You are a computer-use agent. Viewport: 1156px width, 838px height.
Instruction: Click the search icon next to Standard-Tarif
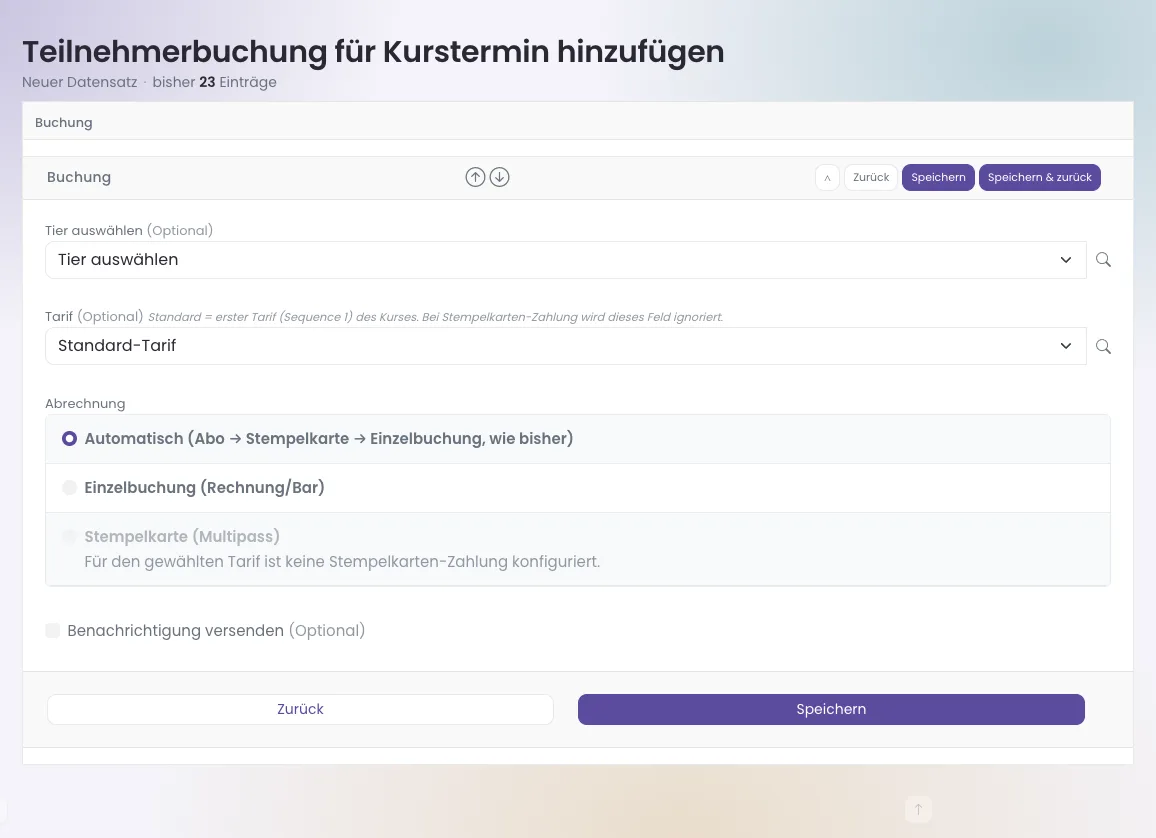[x=1103, y=346]
